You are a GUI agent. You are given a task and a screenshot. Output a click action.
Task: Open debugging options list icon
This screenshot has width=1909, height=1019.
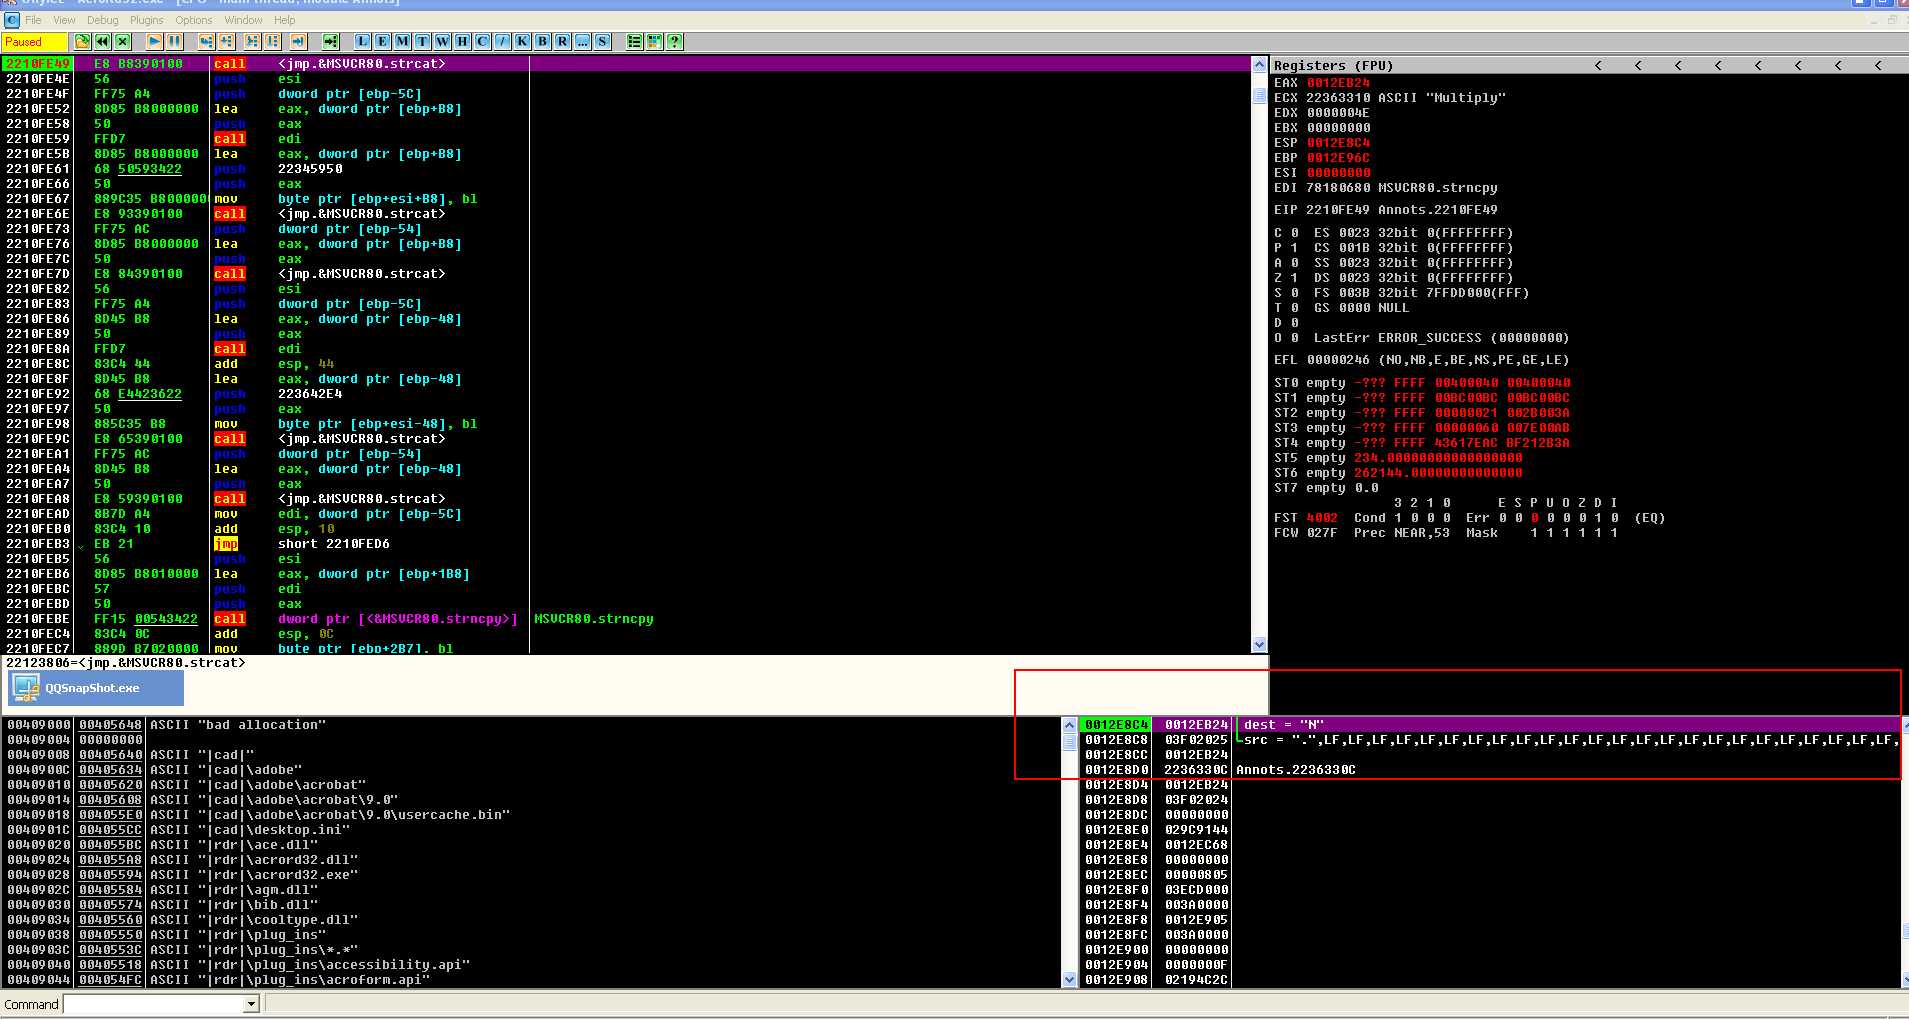click(x=634, y=41)
